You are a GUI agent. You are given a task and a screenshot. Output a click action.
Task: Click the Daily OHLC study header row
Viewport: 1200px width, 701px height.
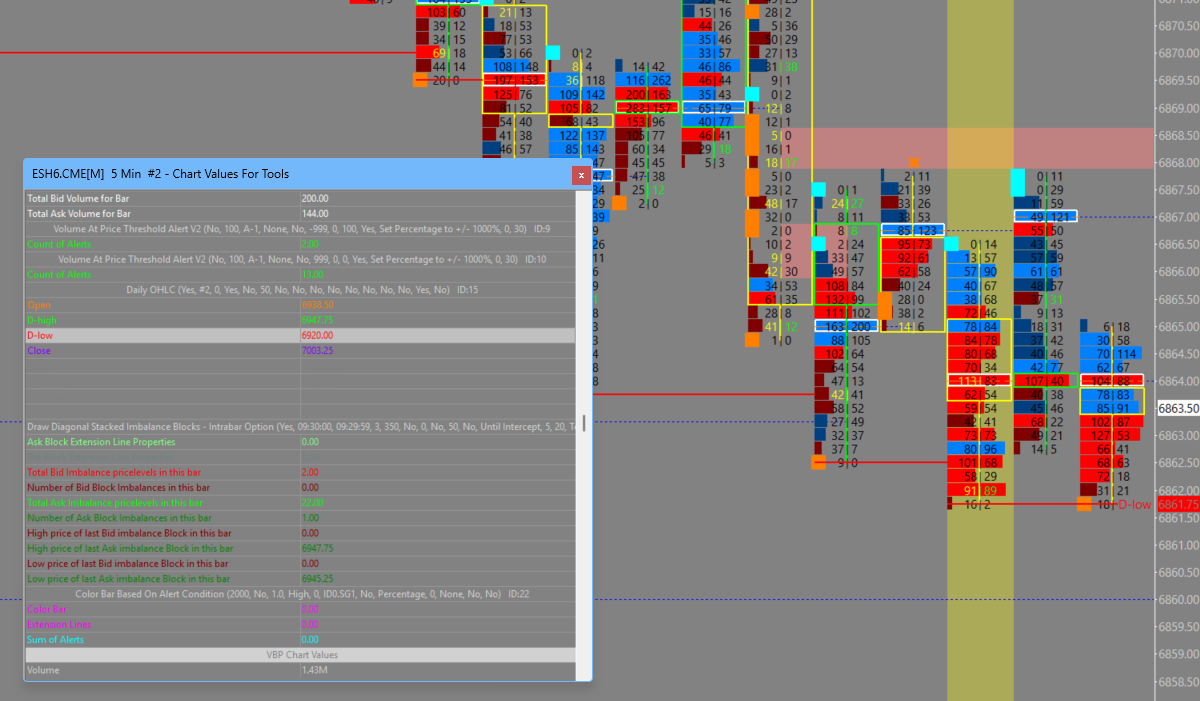[300, 289]
